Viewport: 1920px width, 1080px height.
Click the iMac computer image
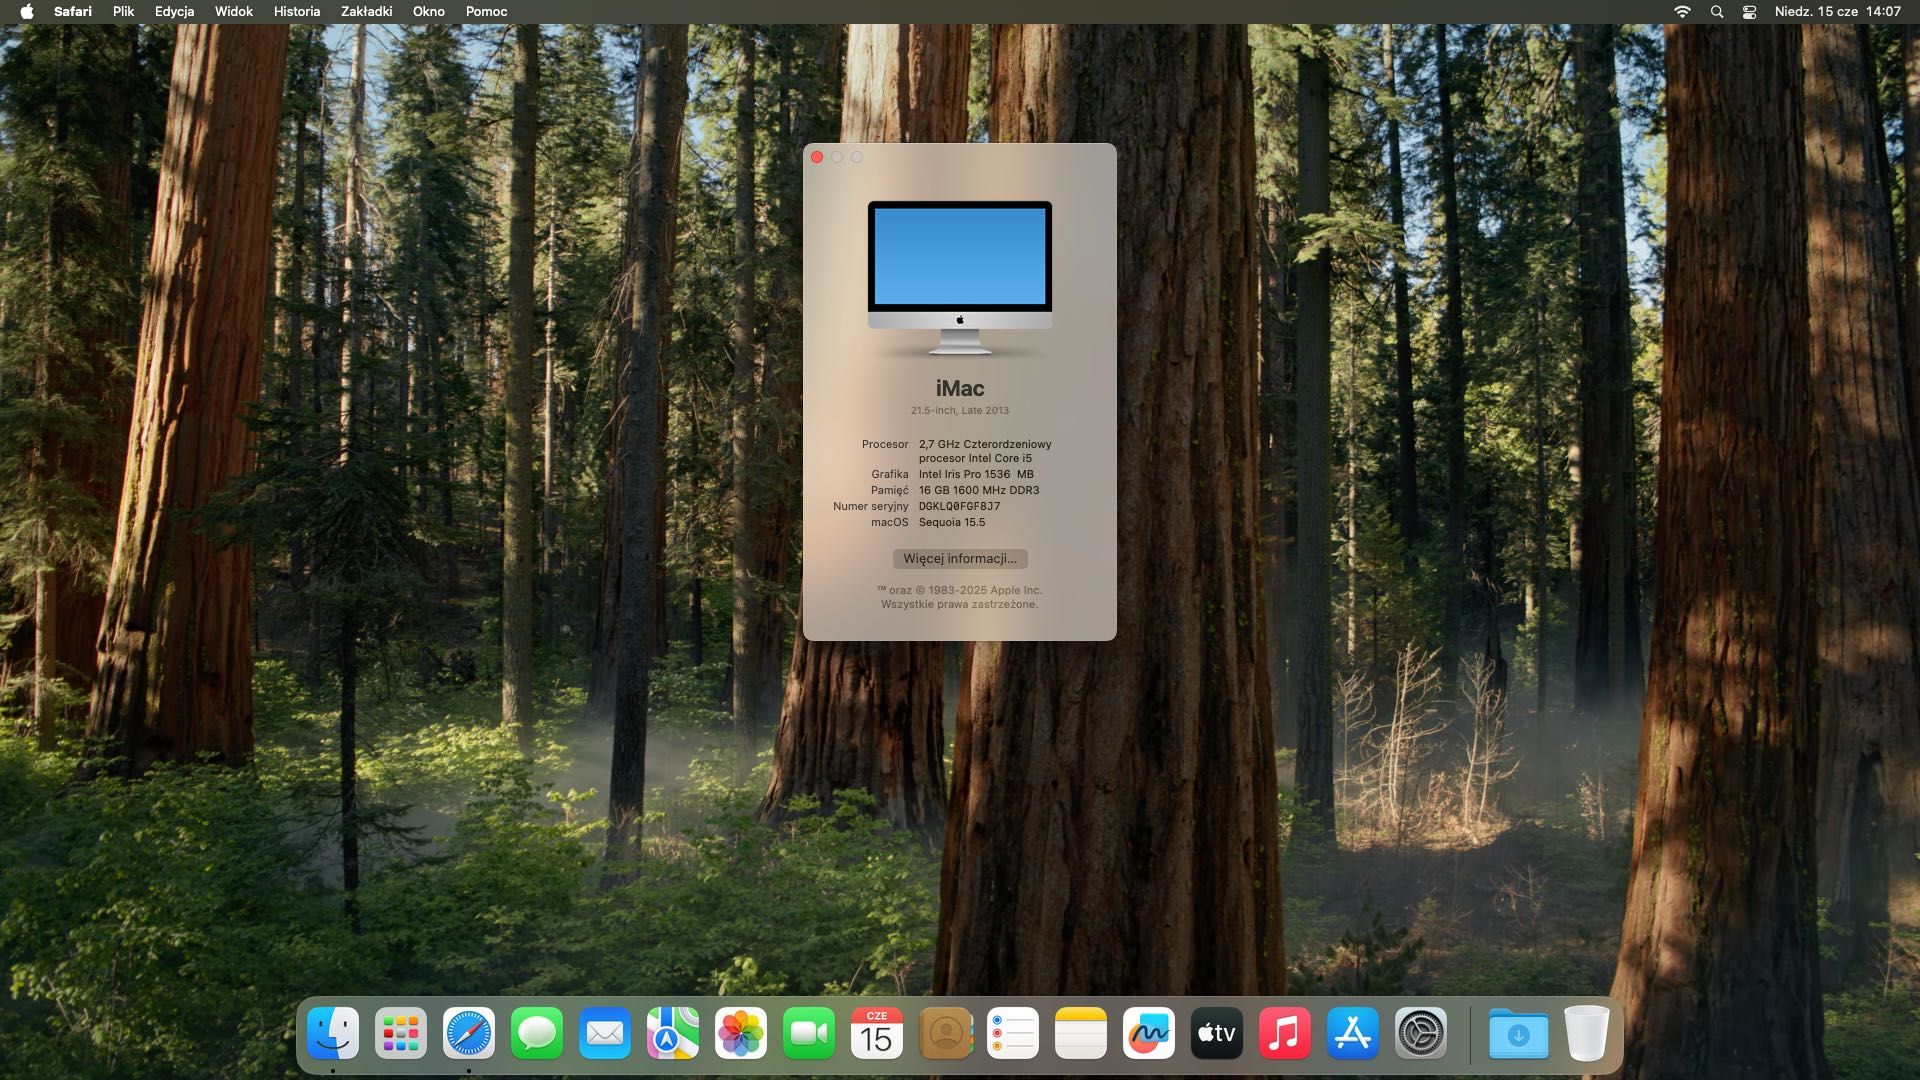coord(960,278)
